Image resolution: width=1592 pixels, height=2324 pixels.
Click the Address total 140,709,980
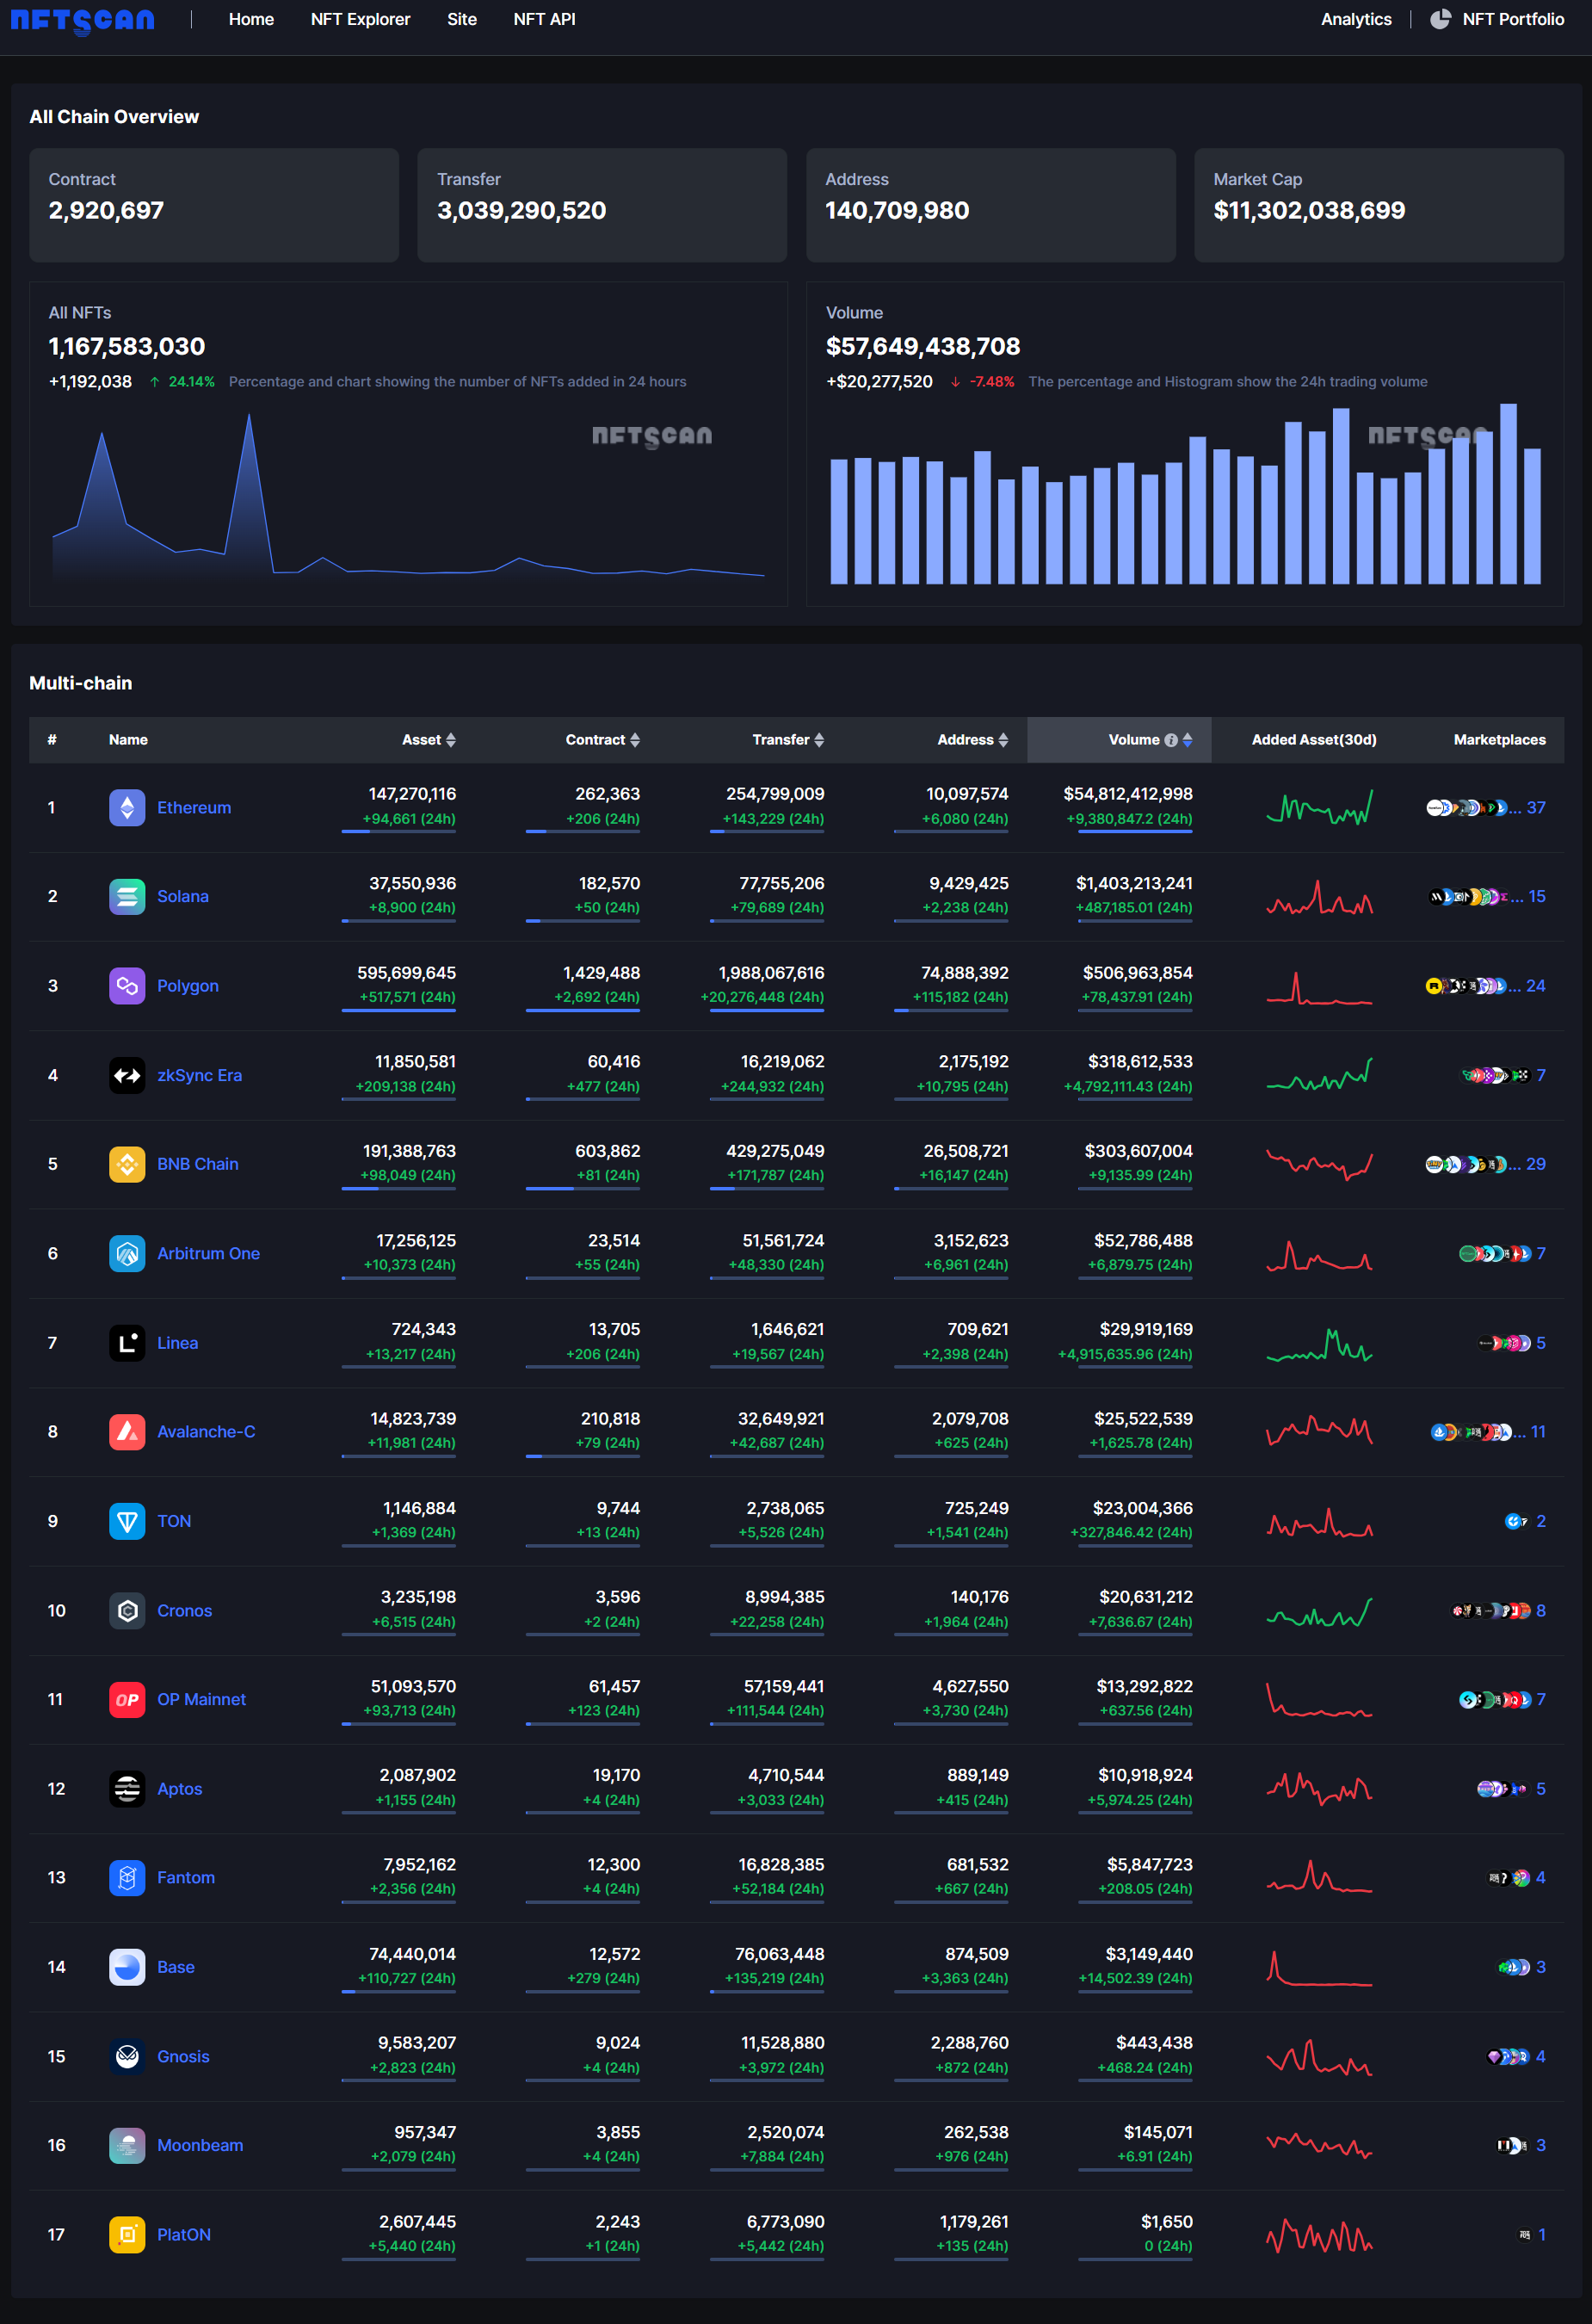coord(897,210)
